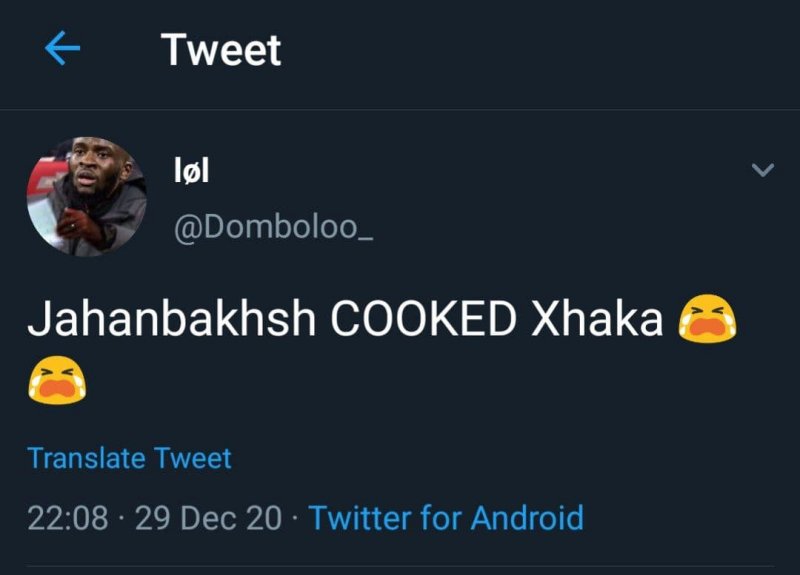Tap the crying emoji right after Xhaka

click(x=707, y=320)
